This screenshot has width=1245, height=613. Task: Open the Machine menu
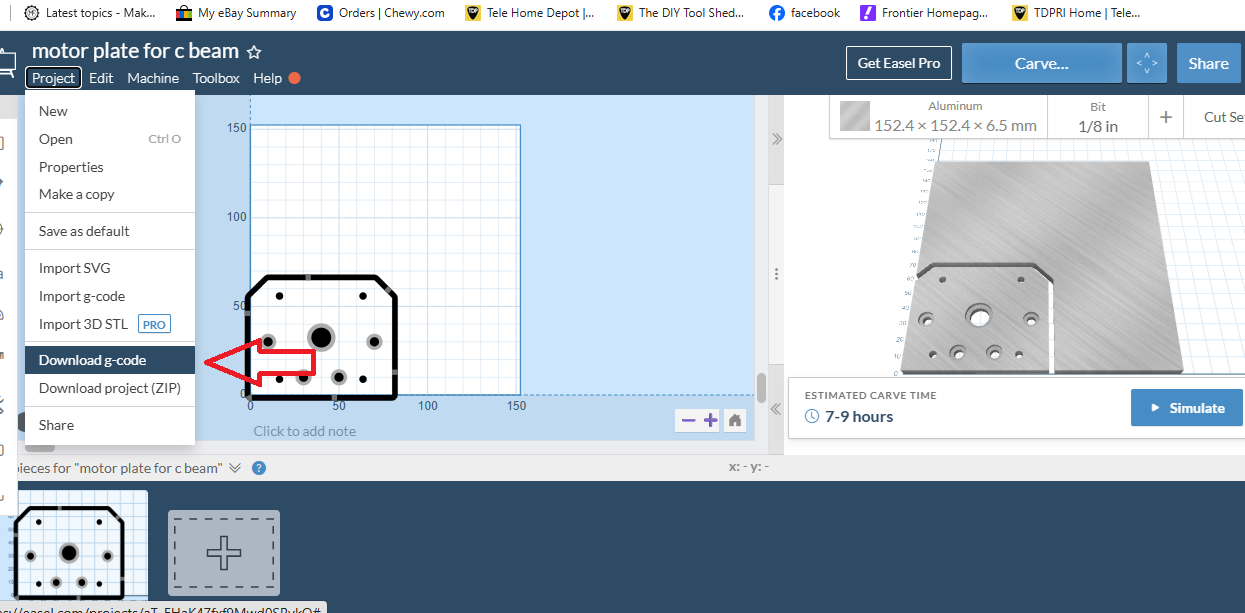[153, 78]
